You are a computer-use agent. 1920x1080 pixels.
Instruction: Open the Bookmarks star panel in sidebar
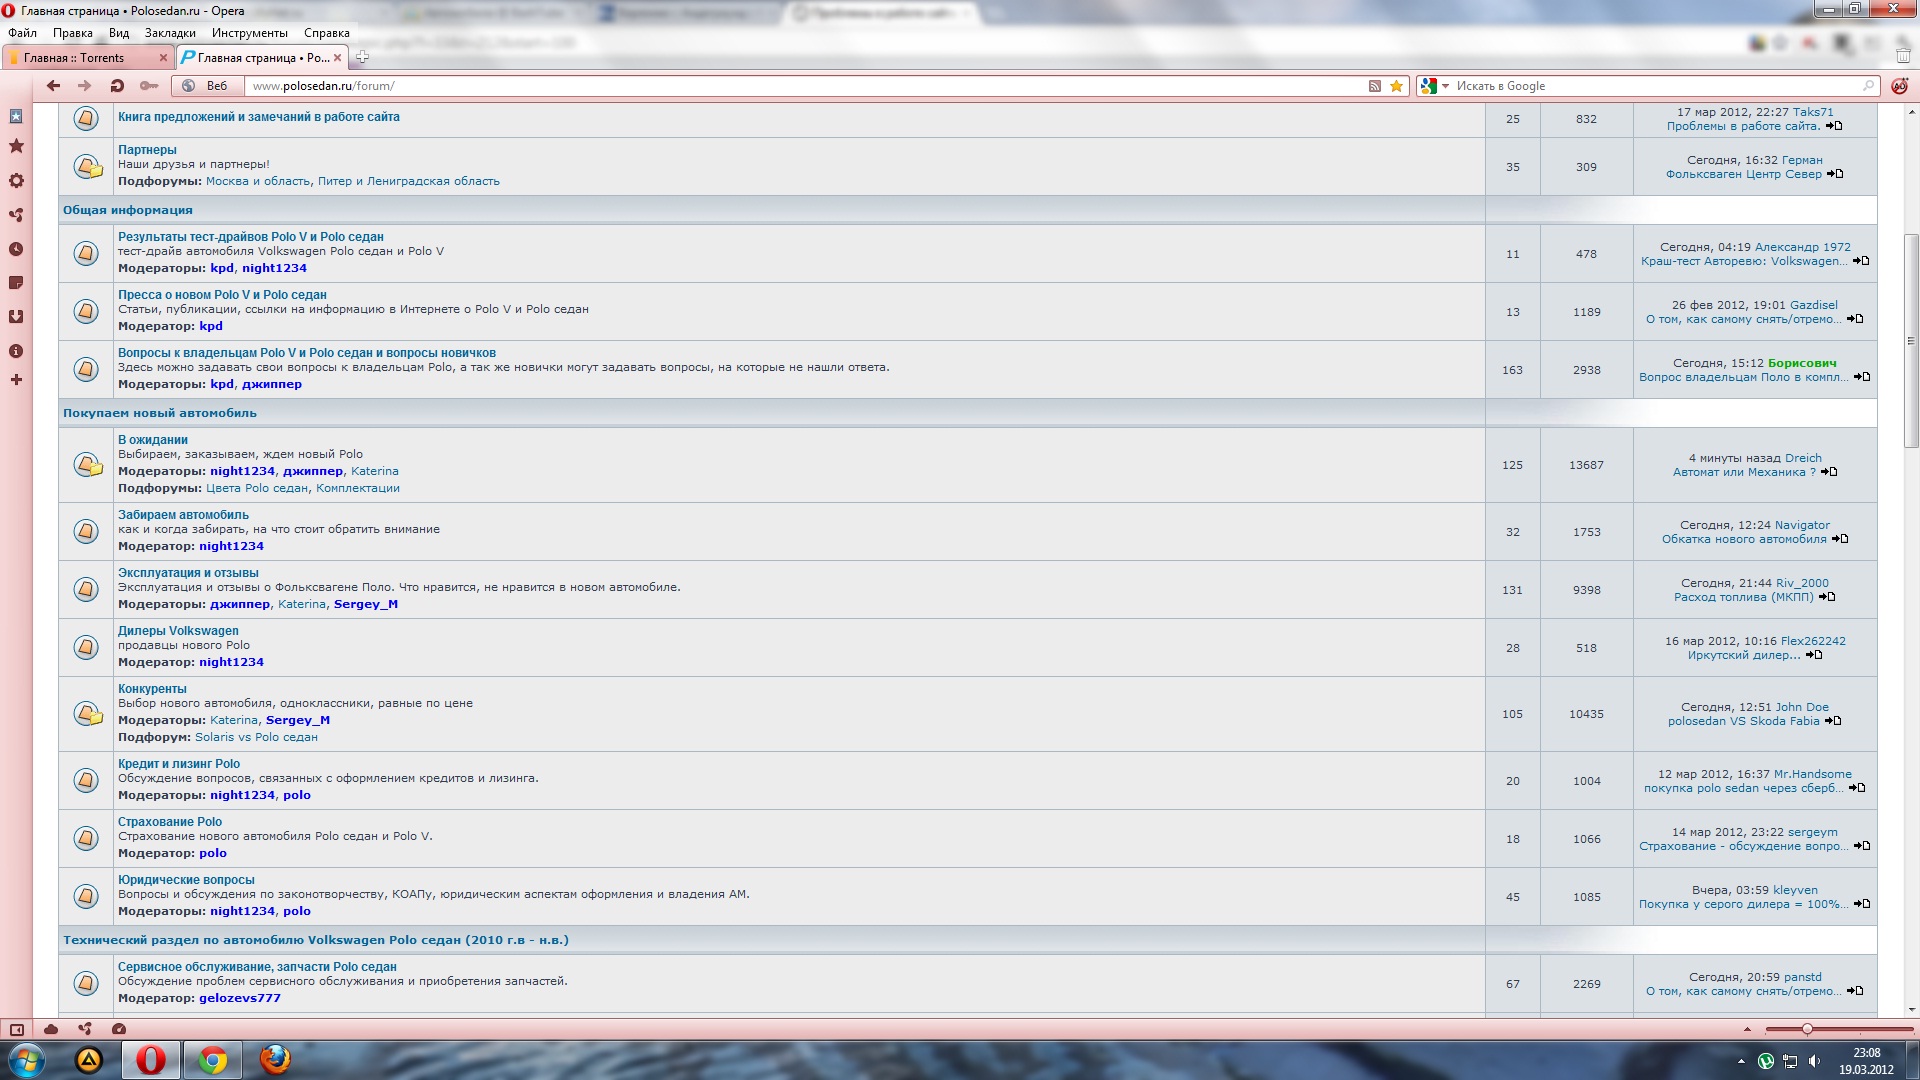click(x=16, y=147)
